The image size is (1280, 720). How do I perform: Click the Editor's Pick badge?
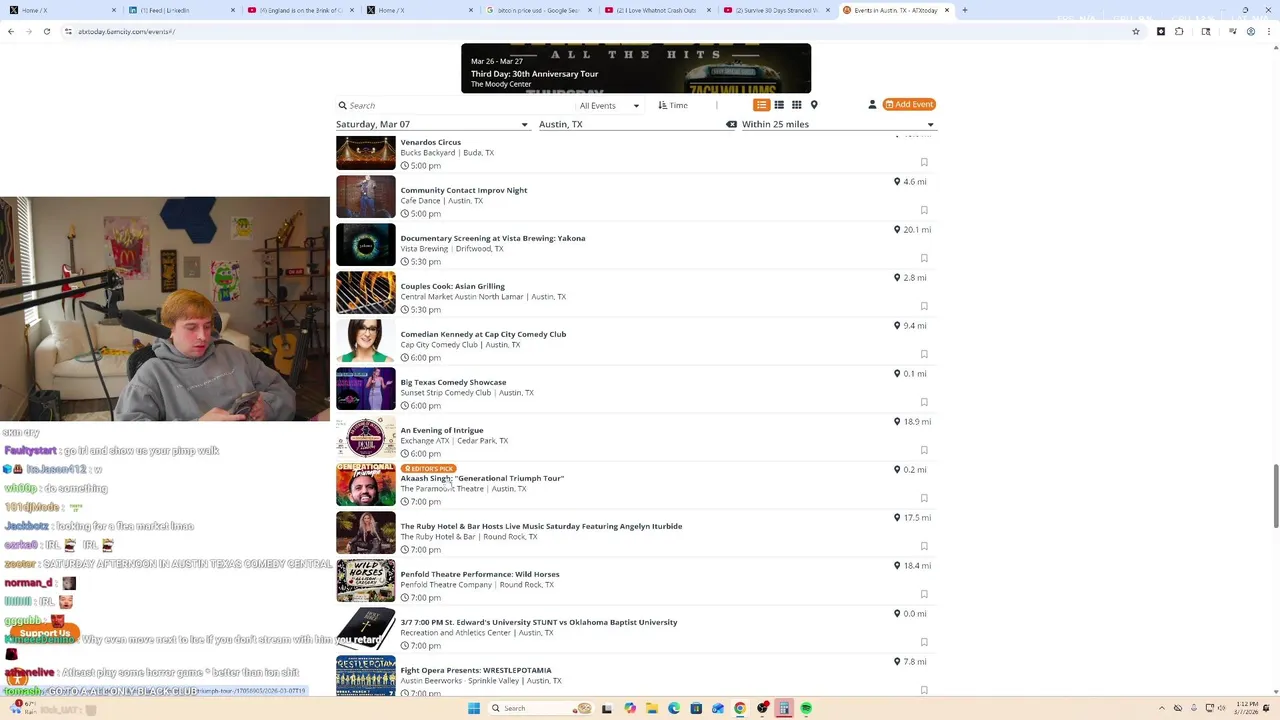point(428,468)
